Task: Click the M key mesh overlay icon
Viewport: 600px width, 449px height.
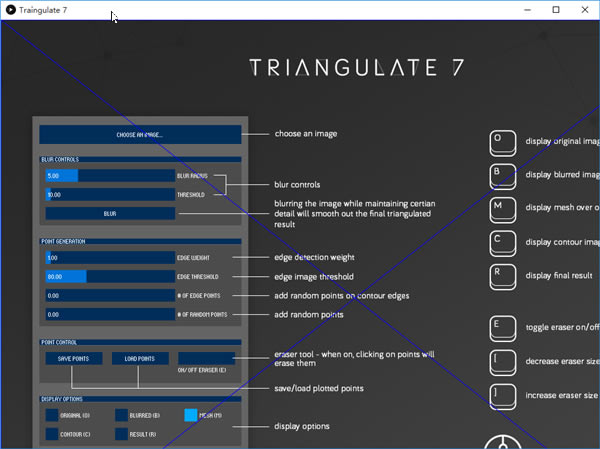Action: [x=502, y=208]
